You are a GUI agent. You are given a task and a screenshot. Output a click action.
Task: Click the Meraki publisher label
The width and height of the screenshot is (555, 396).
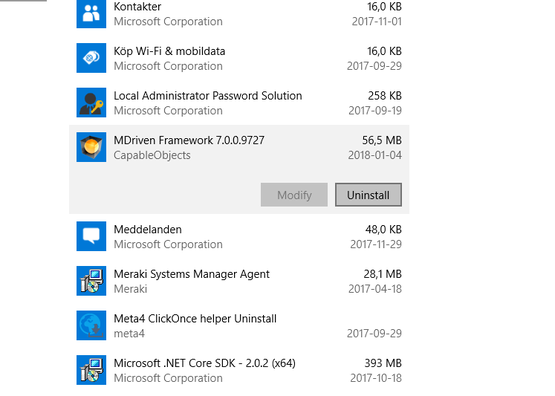tap(130, 289)
